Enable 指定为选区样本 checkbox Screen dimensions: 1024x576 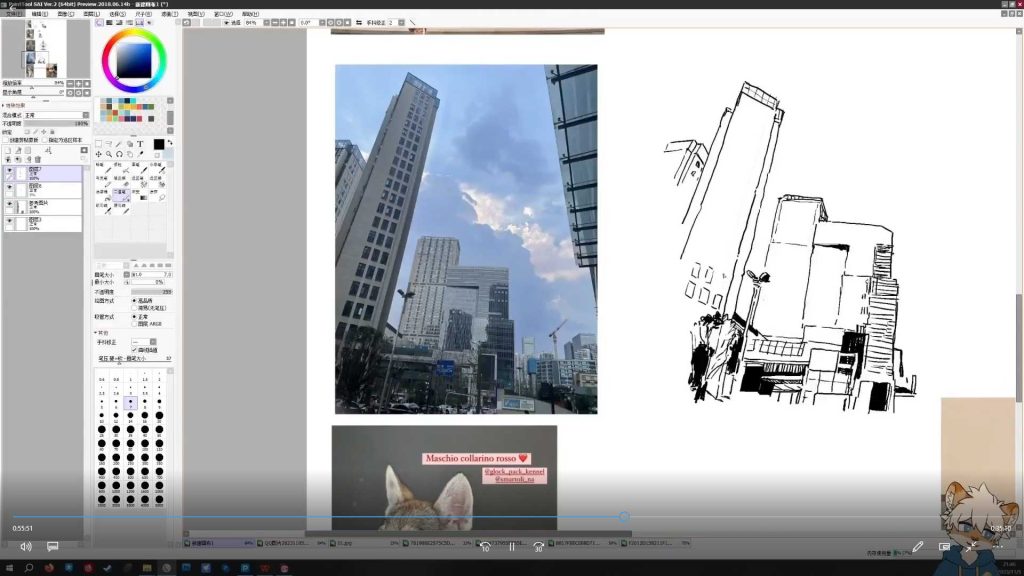(x=44, y=140)
